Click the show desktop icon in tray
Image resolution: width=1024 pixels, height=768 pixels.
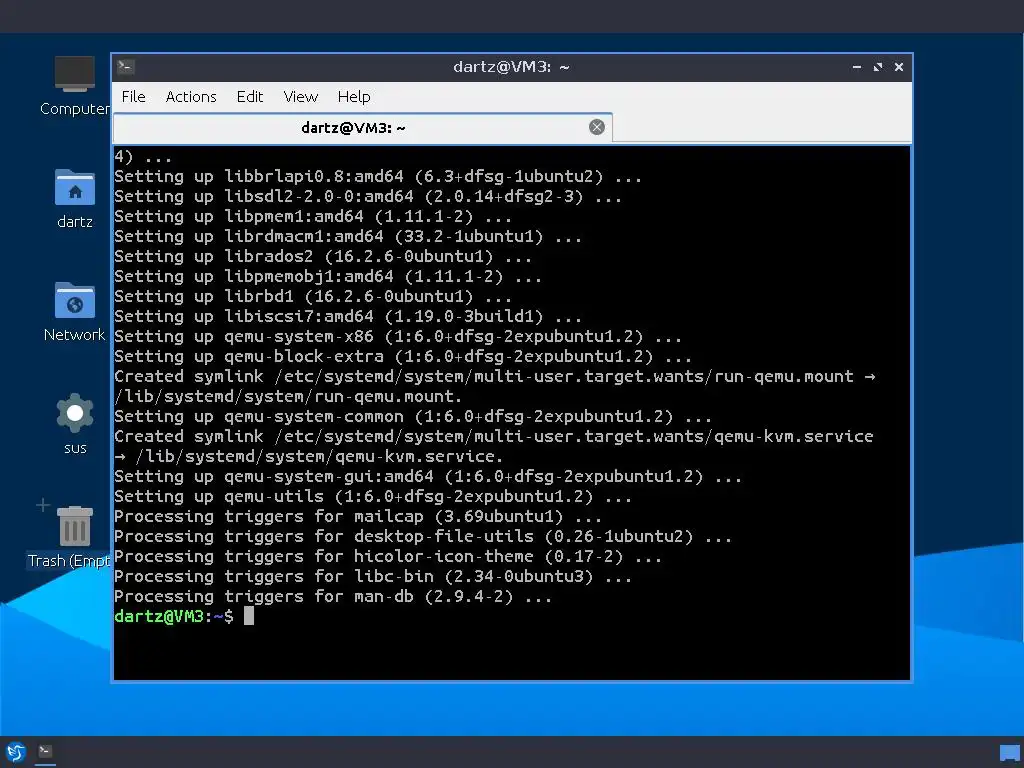tap(1010, 753)
